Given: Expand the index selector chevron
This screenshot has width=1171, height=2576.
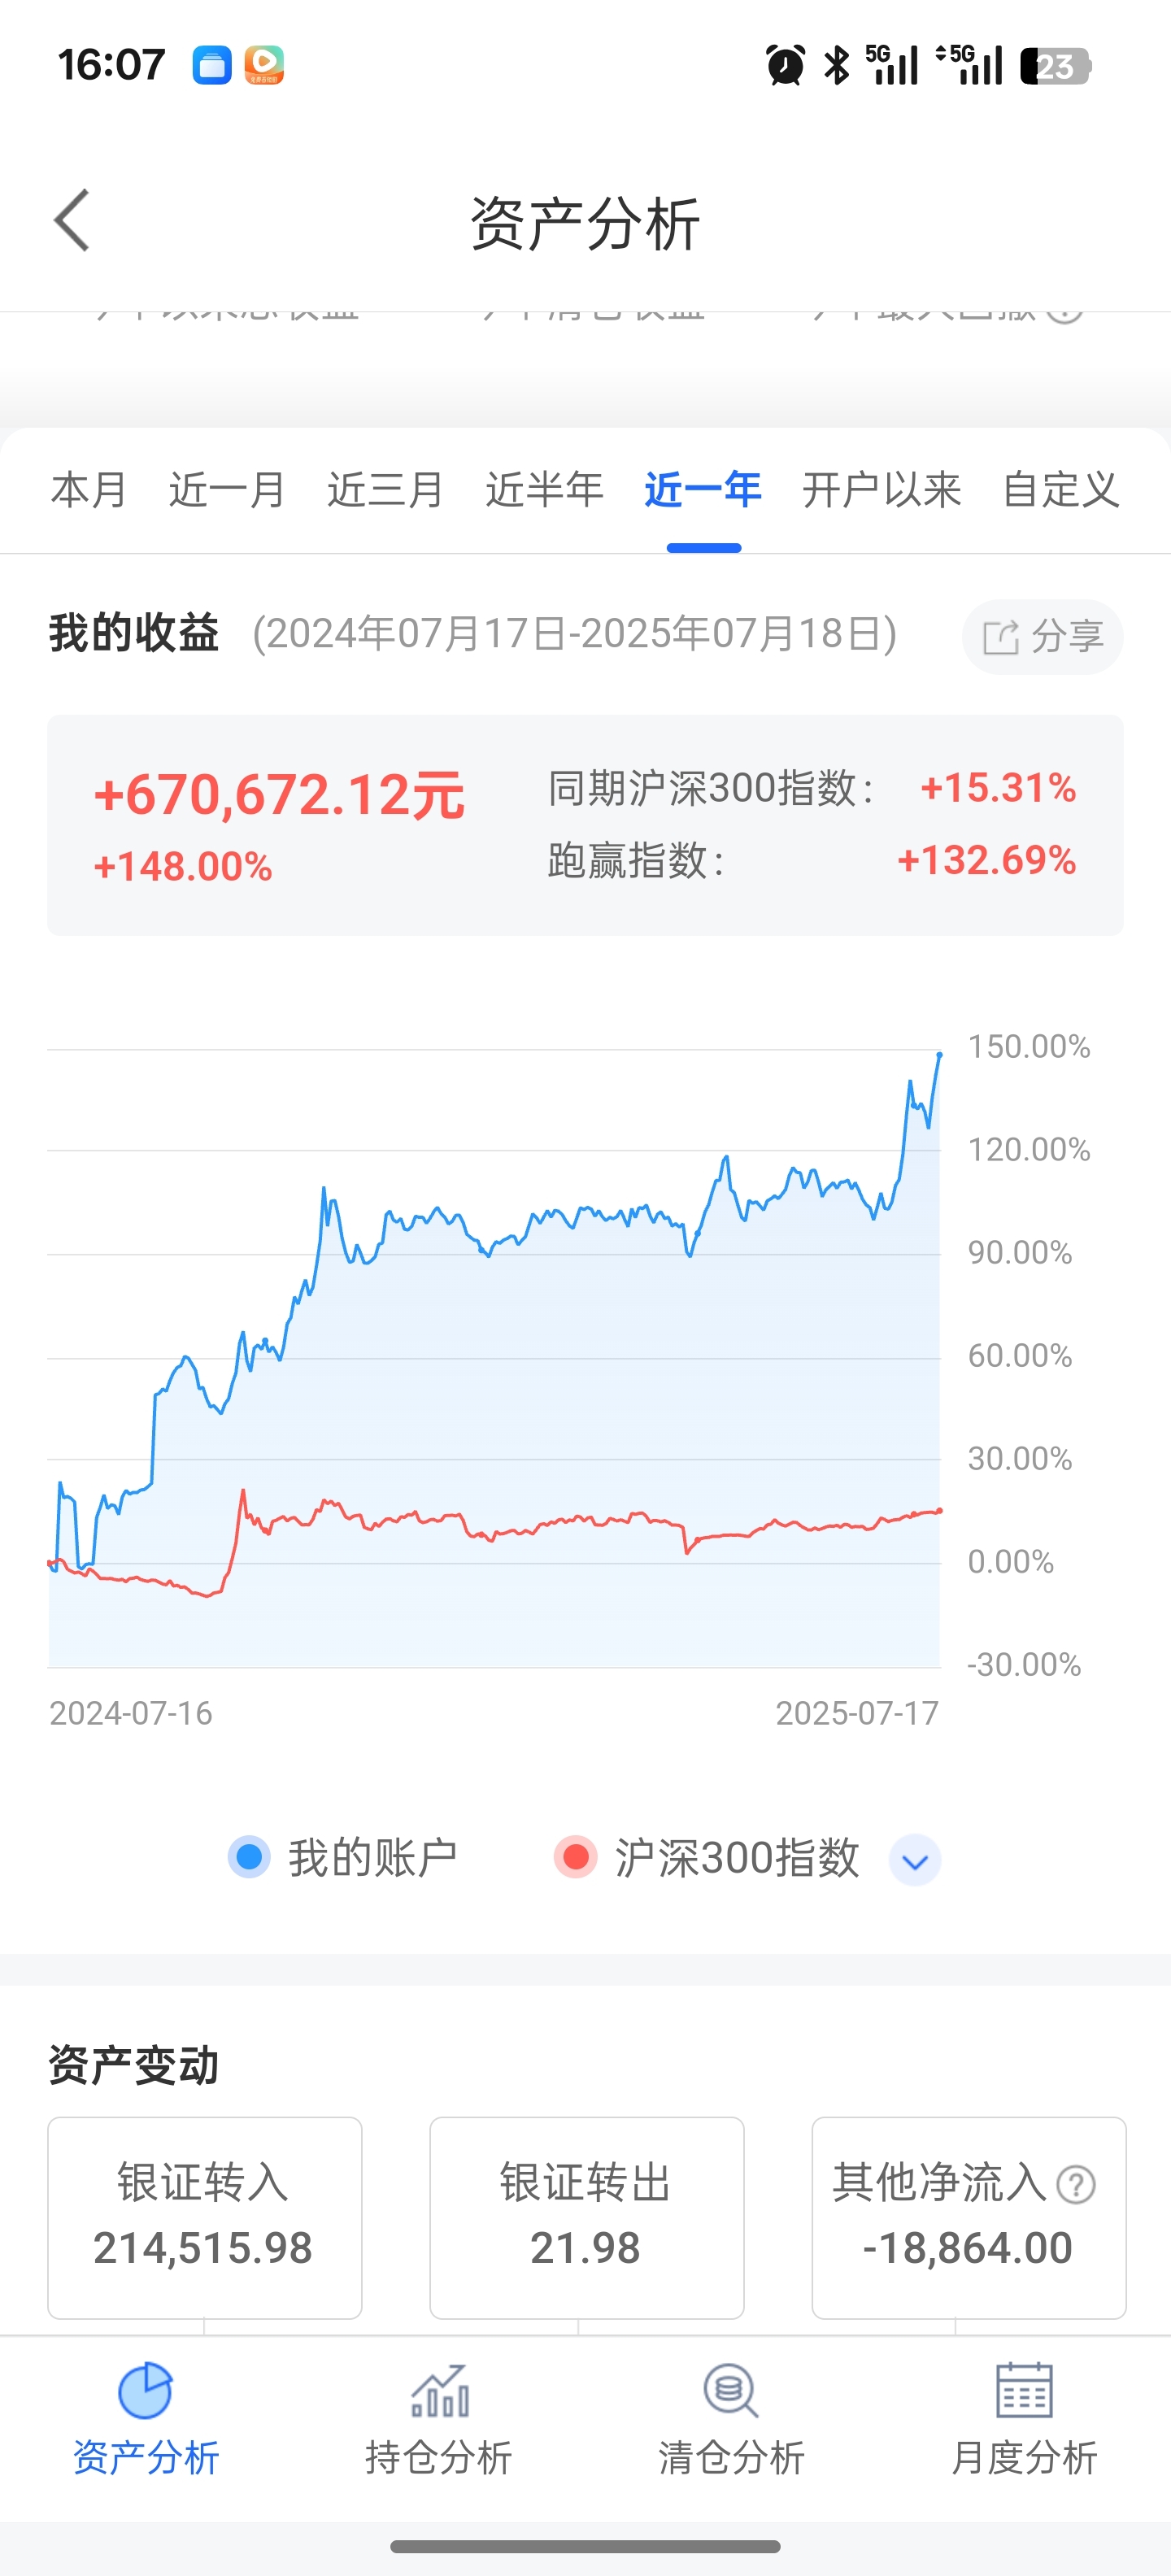Looking at the screenshot, I should [x=915, y=1860].
